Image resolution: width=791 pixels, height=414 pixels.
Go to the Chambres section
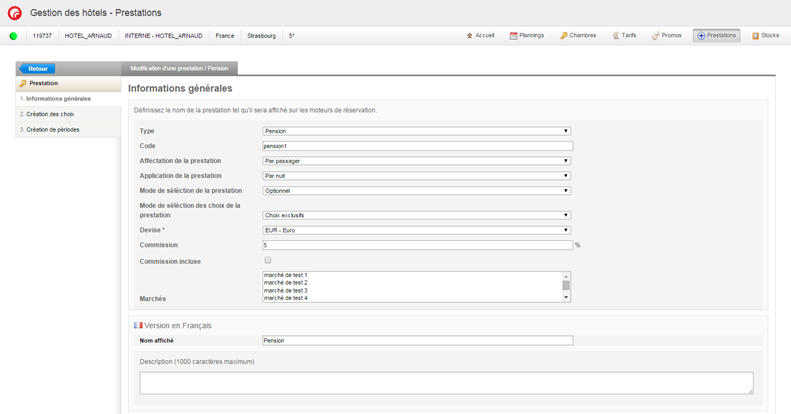pos(578,36)
